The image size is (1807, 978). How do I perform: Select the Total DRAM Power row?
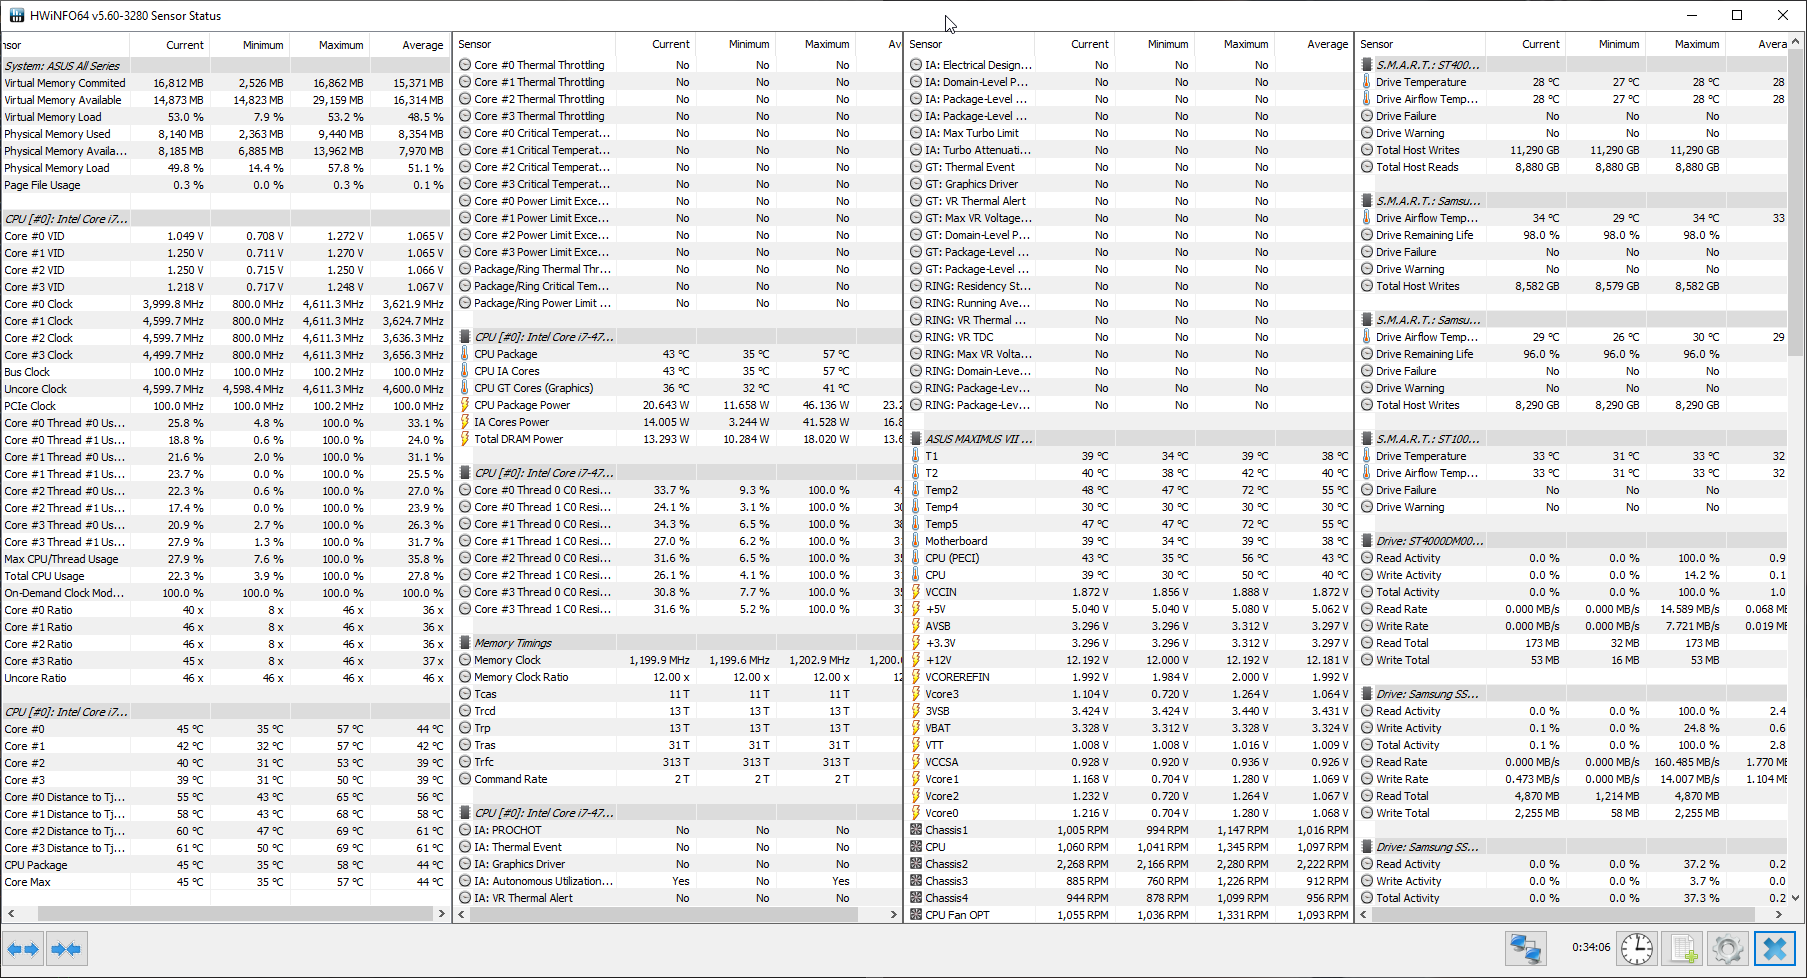518,439
